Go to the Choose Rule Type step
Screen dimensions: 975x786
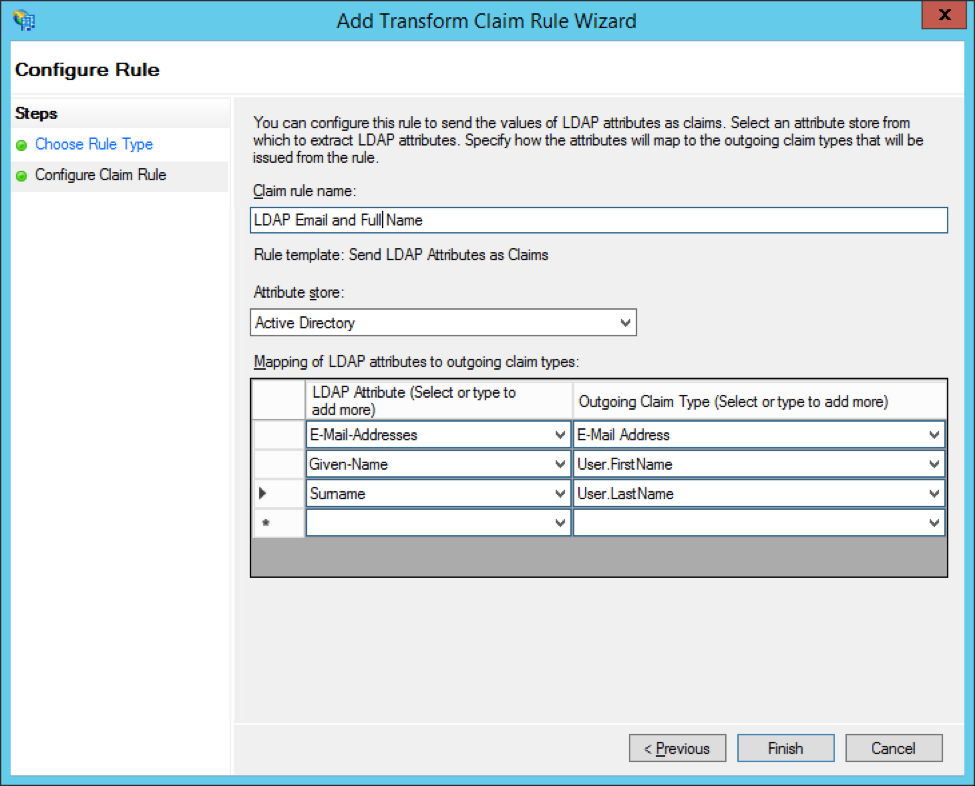click(94, 145)
